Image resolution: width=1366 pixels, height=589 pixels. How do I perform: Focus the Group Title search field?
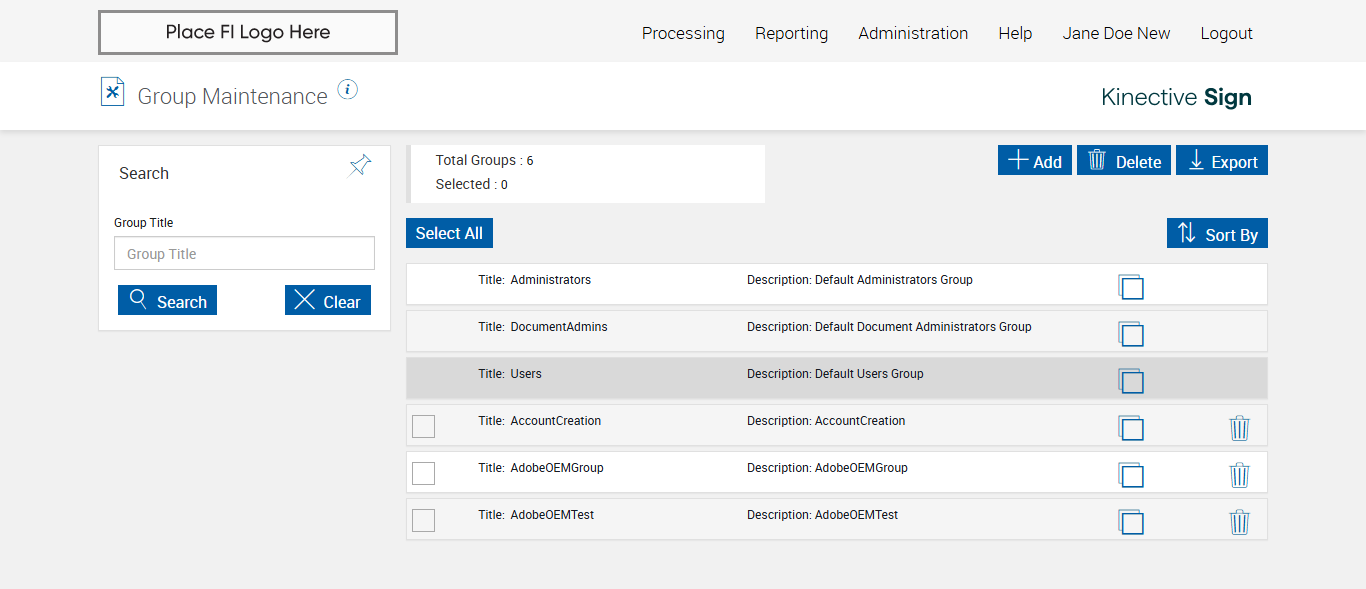coord(244,254)
